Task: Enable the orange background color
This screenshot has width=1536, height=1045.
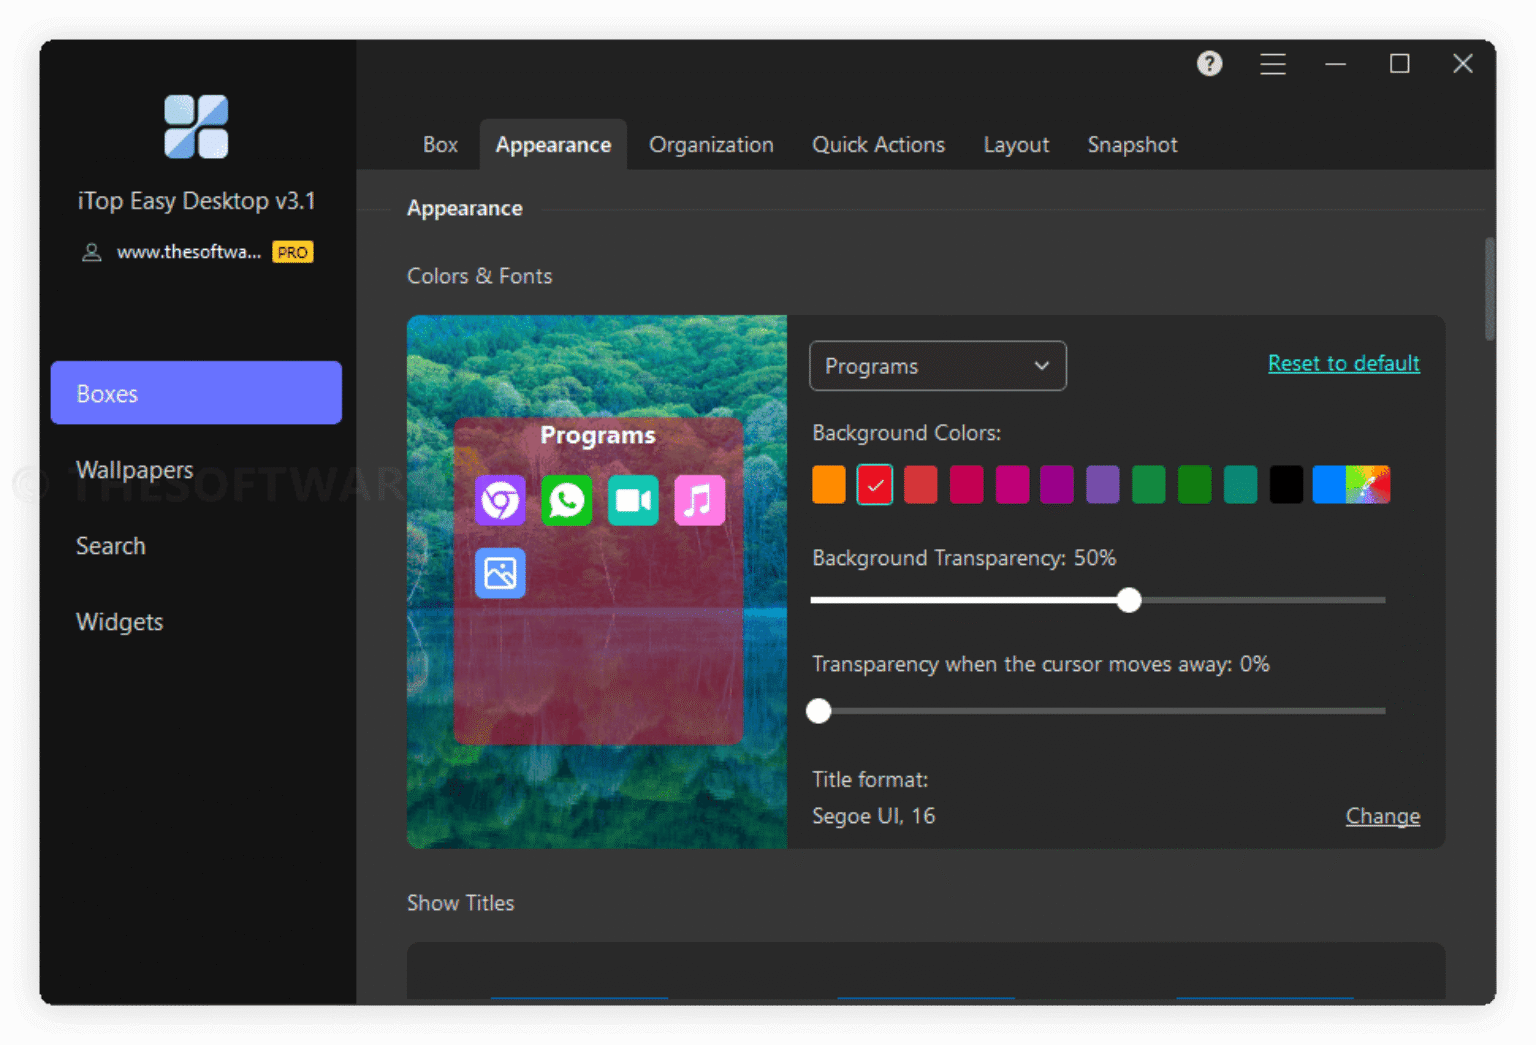Action: click(828, 484)
